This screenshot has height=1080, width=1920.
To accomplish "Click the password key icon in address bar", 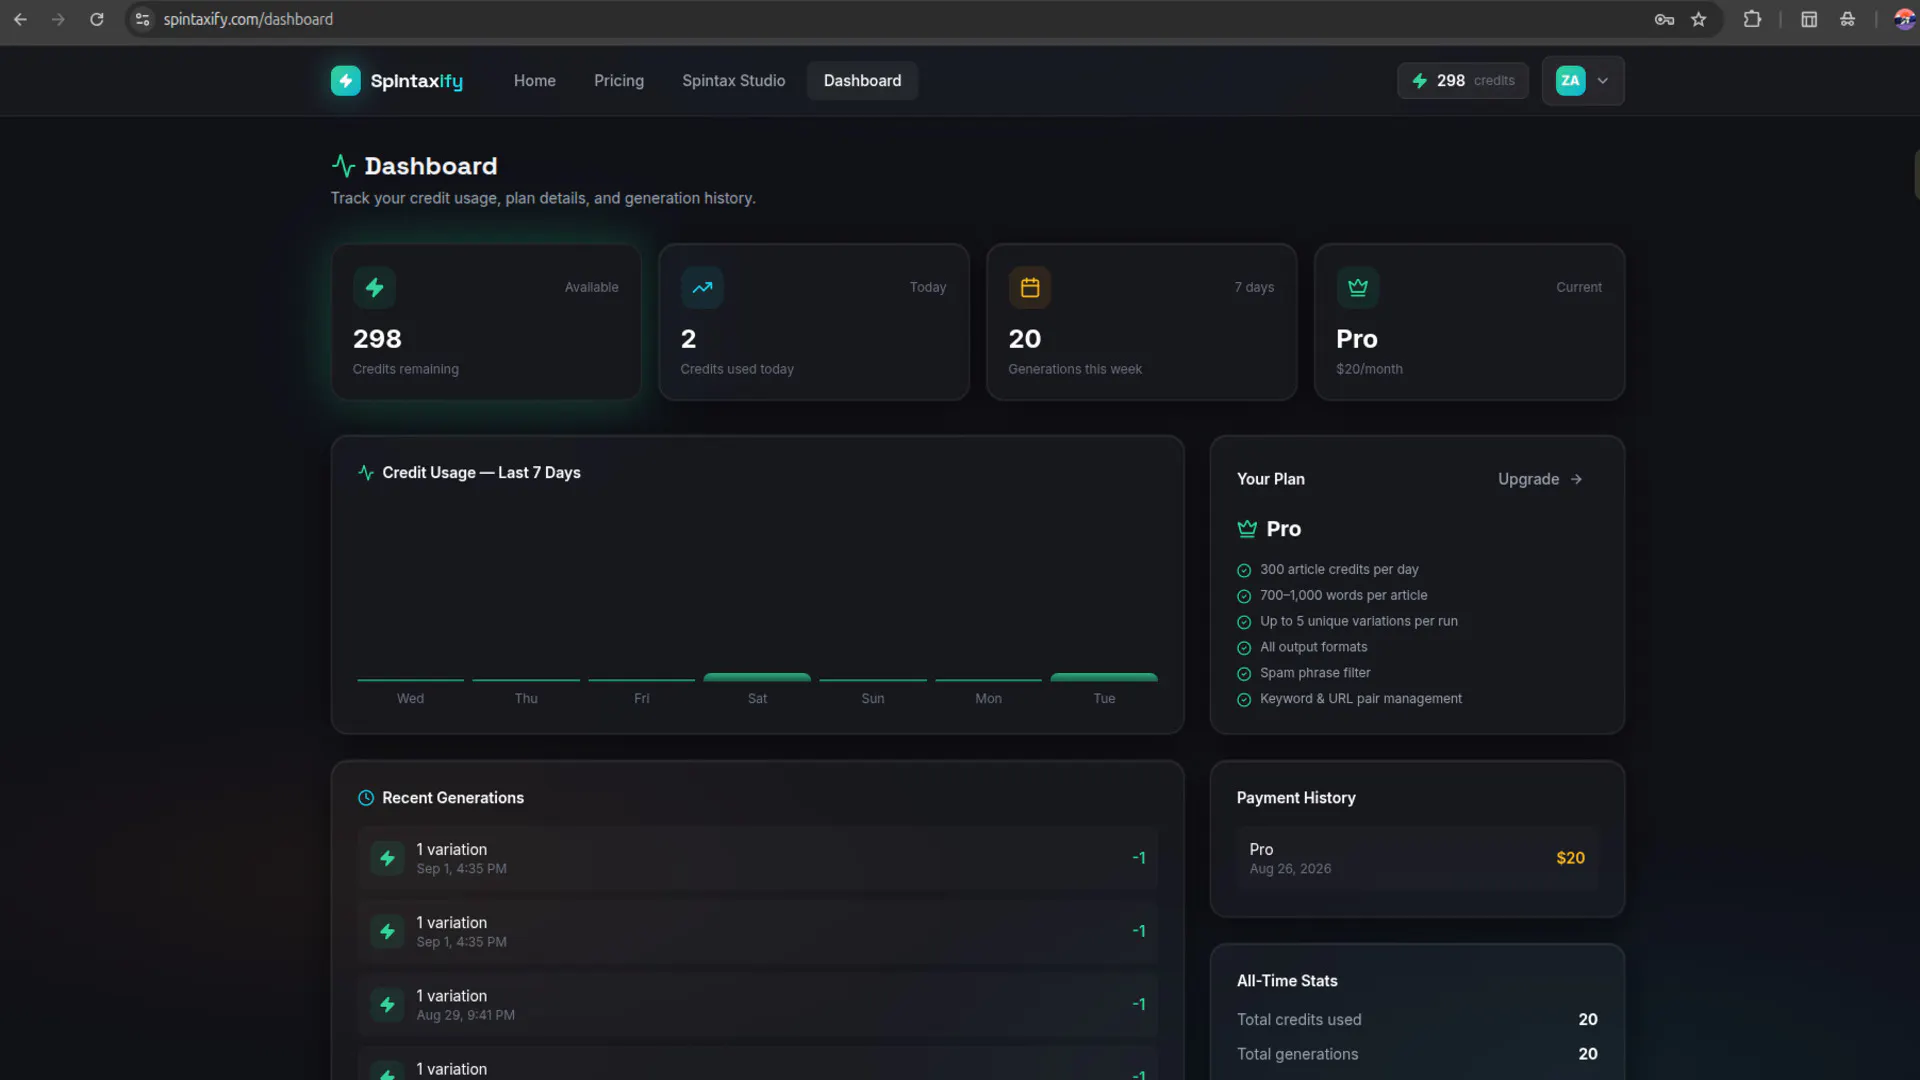I will click(1664, 19).
